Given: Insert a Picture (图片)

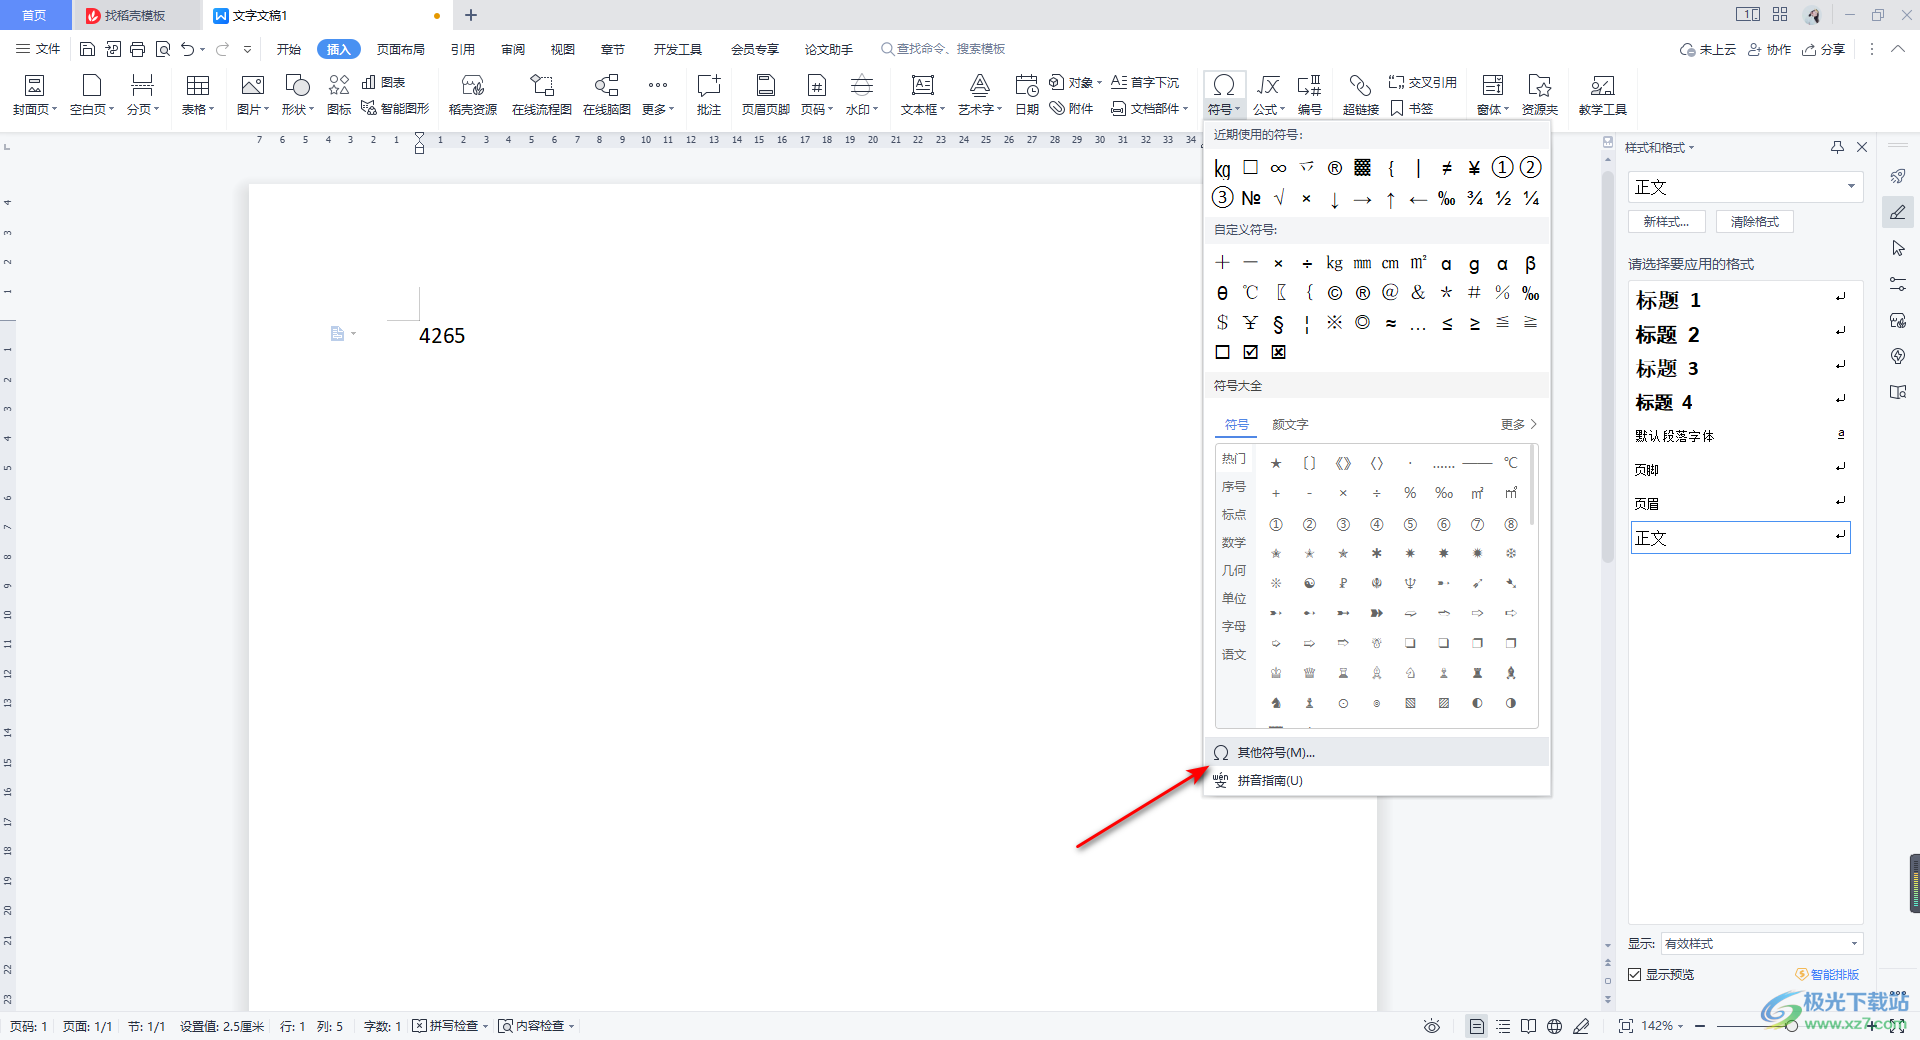Looking at the screenshot, I should [253, 95].
